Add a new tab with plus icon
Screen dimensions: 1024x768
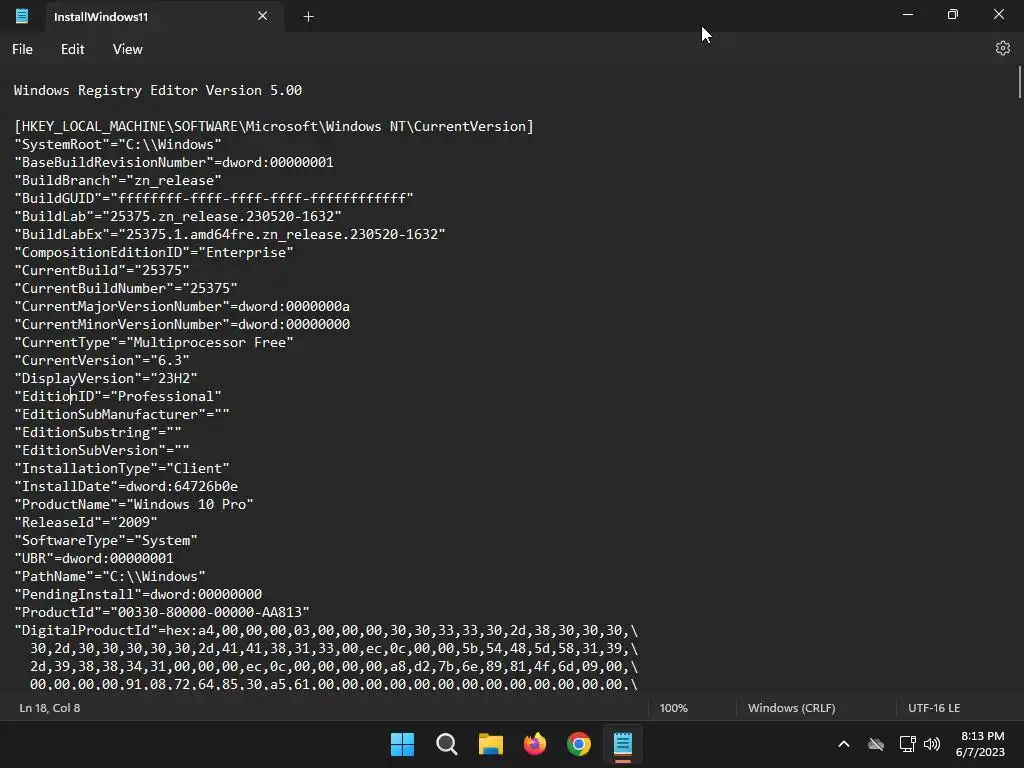308,17
